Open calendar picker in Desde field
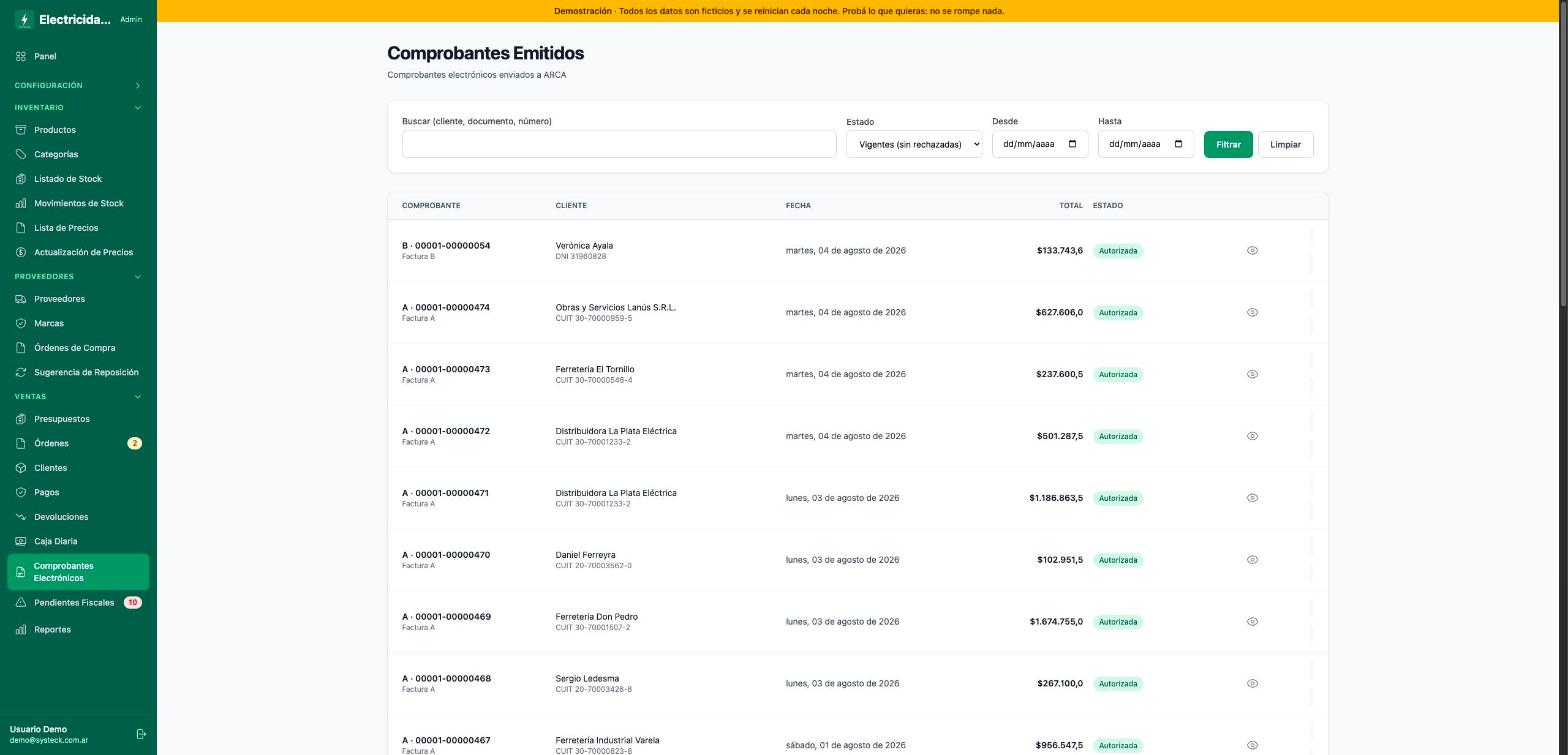Image resolution: width=1568 pixels, height=755 pixels. (x=1073, y=144)
